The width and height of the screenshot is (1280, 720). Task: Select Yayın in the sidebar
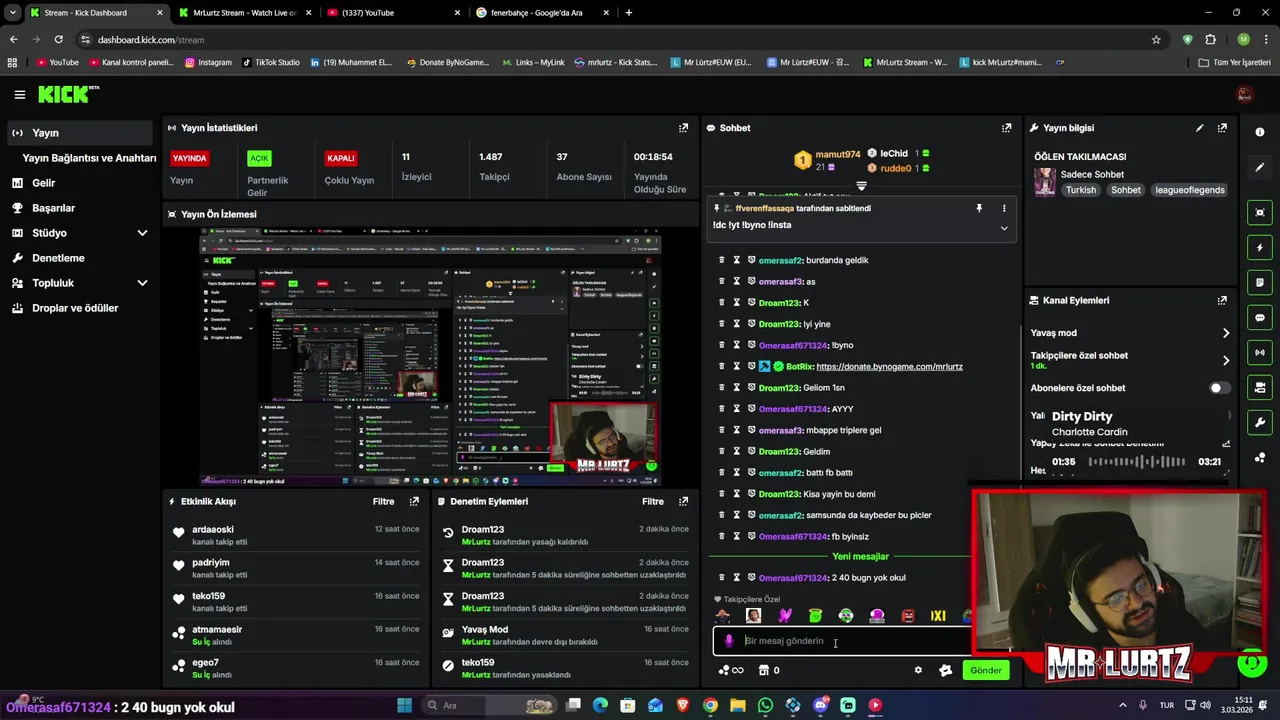80,133
